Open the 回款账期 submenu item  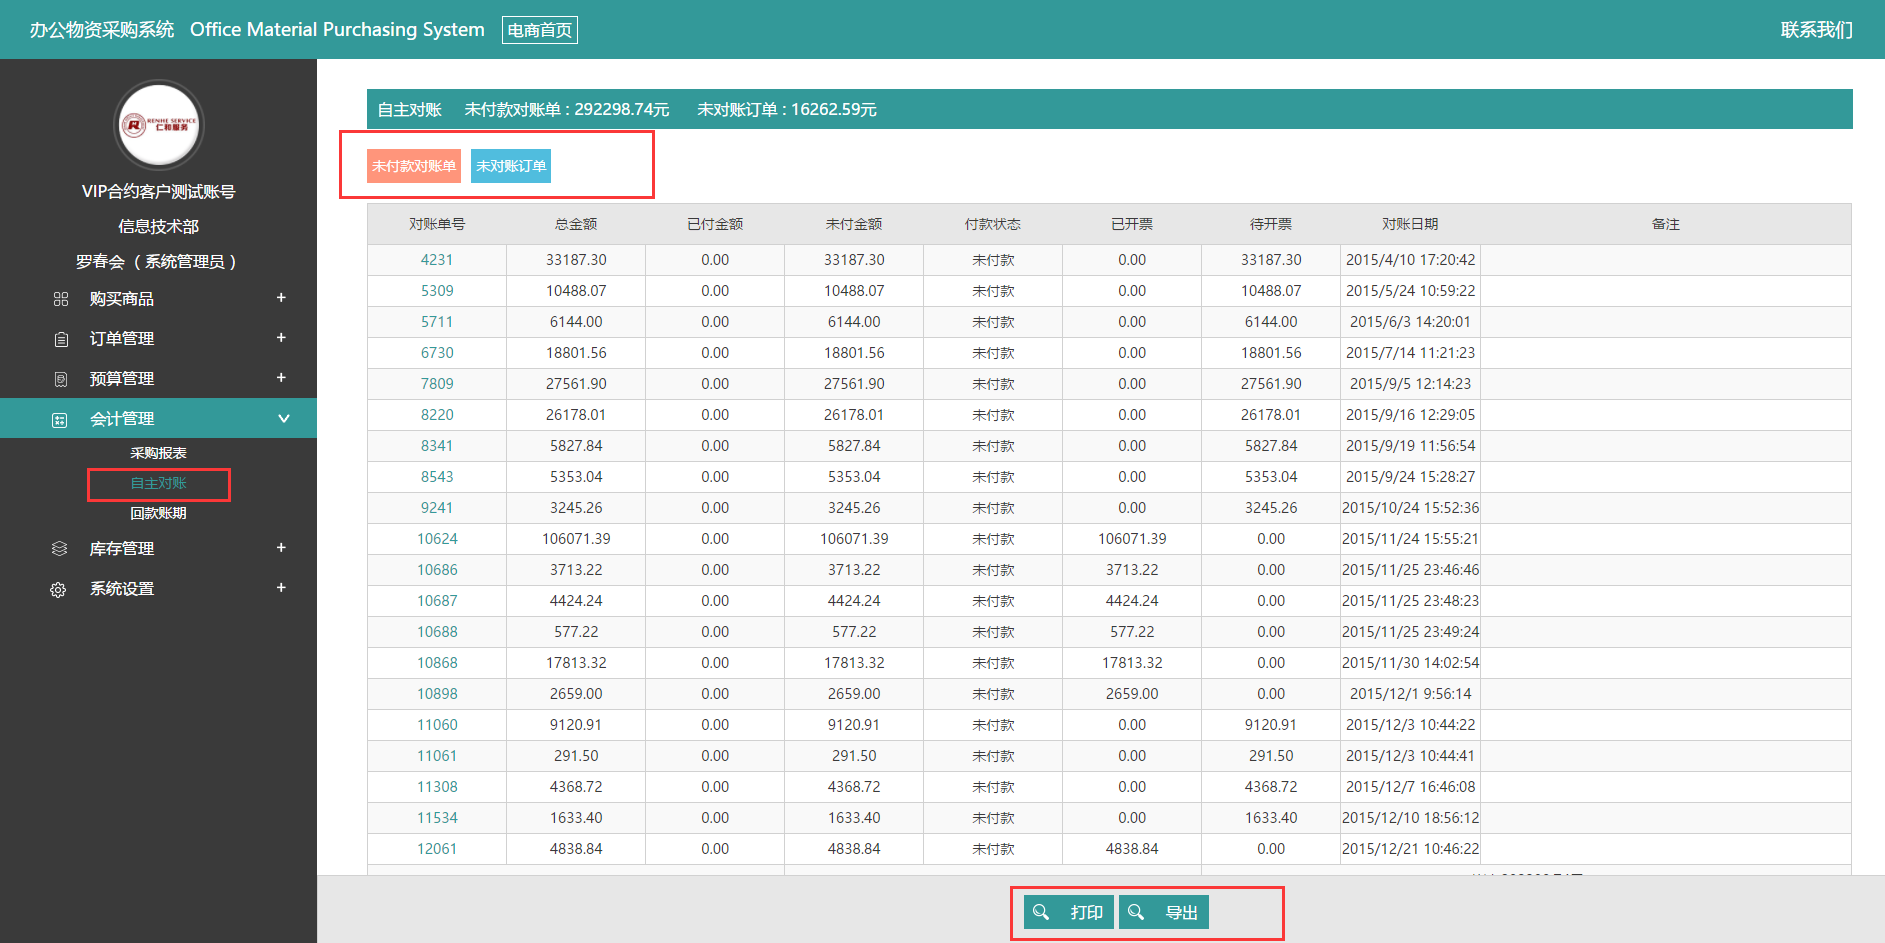[x=158, y=513]
